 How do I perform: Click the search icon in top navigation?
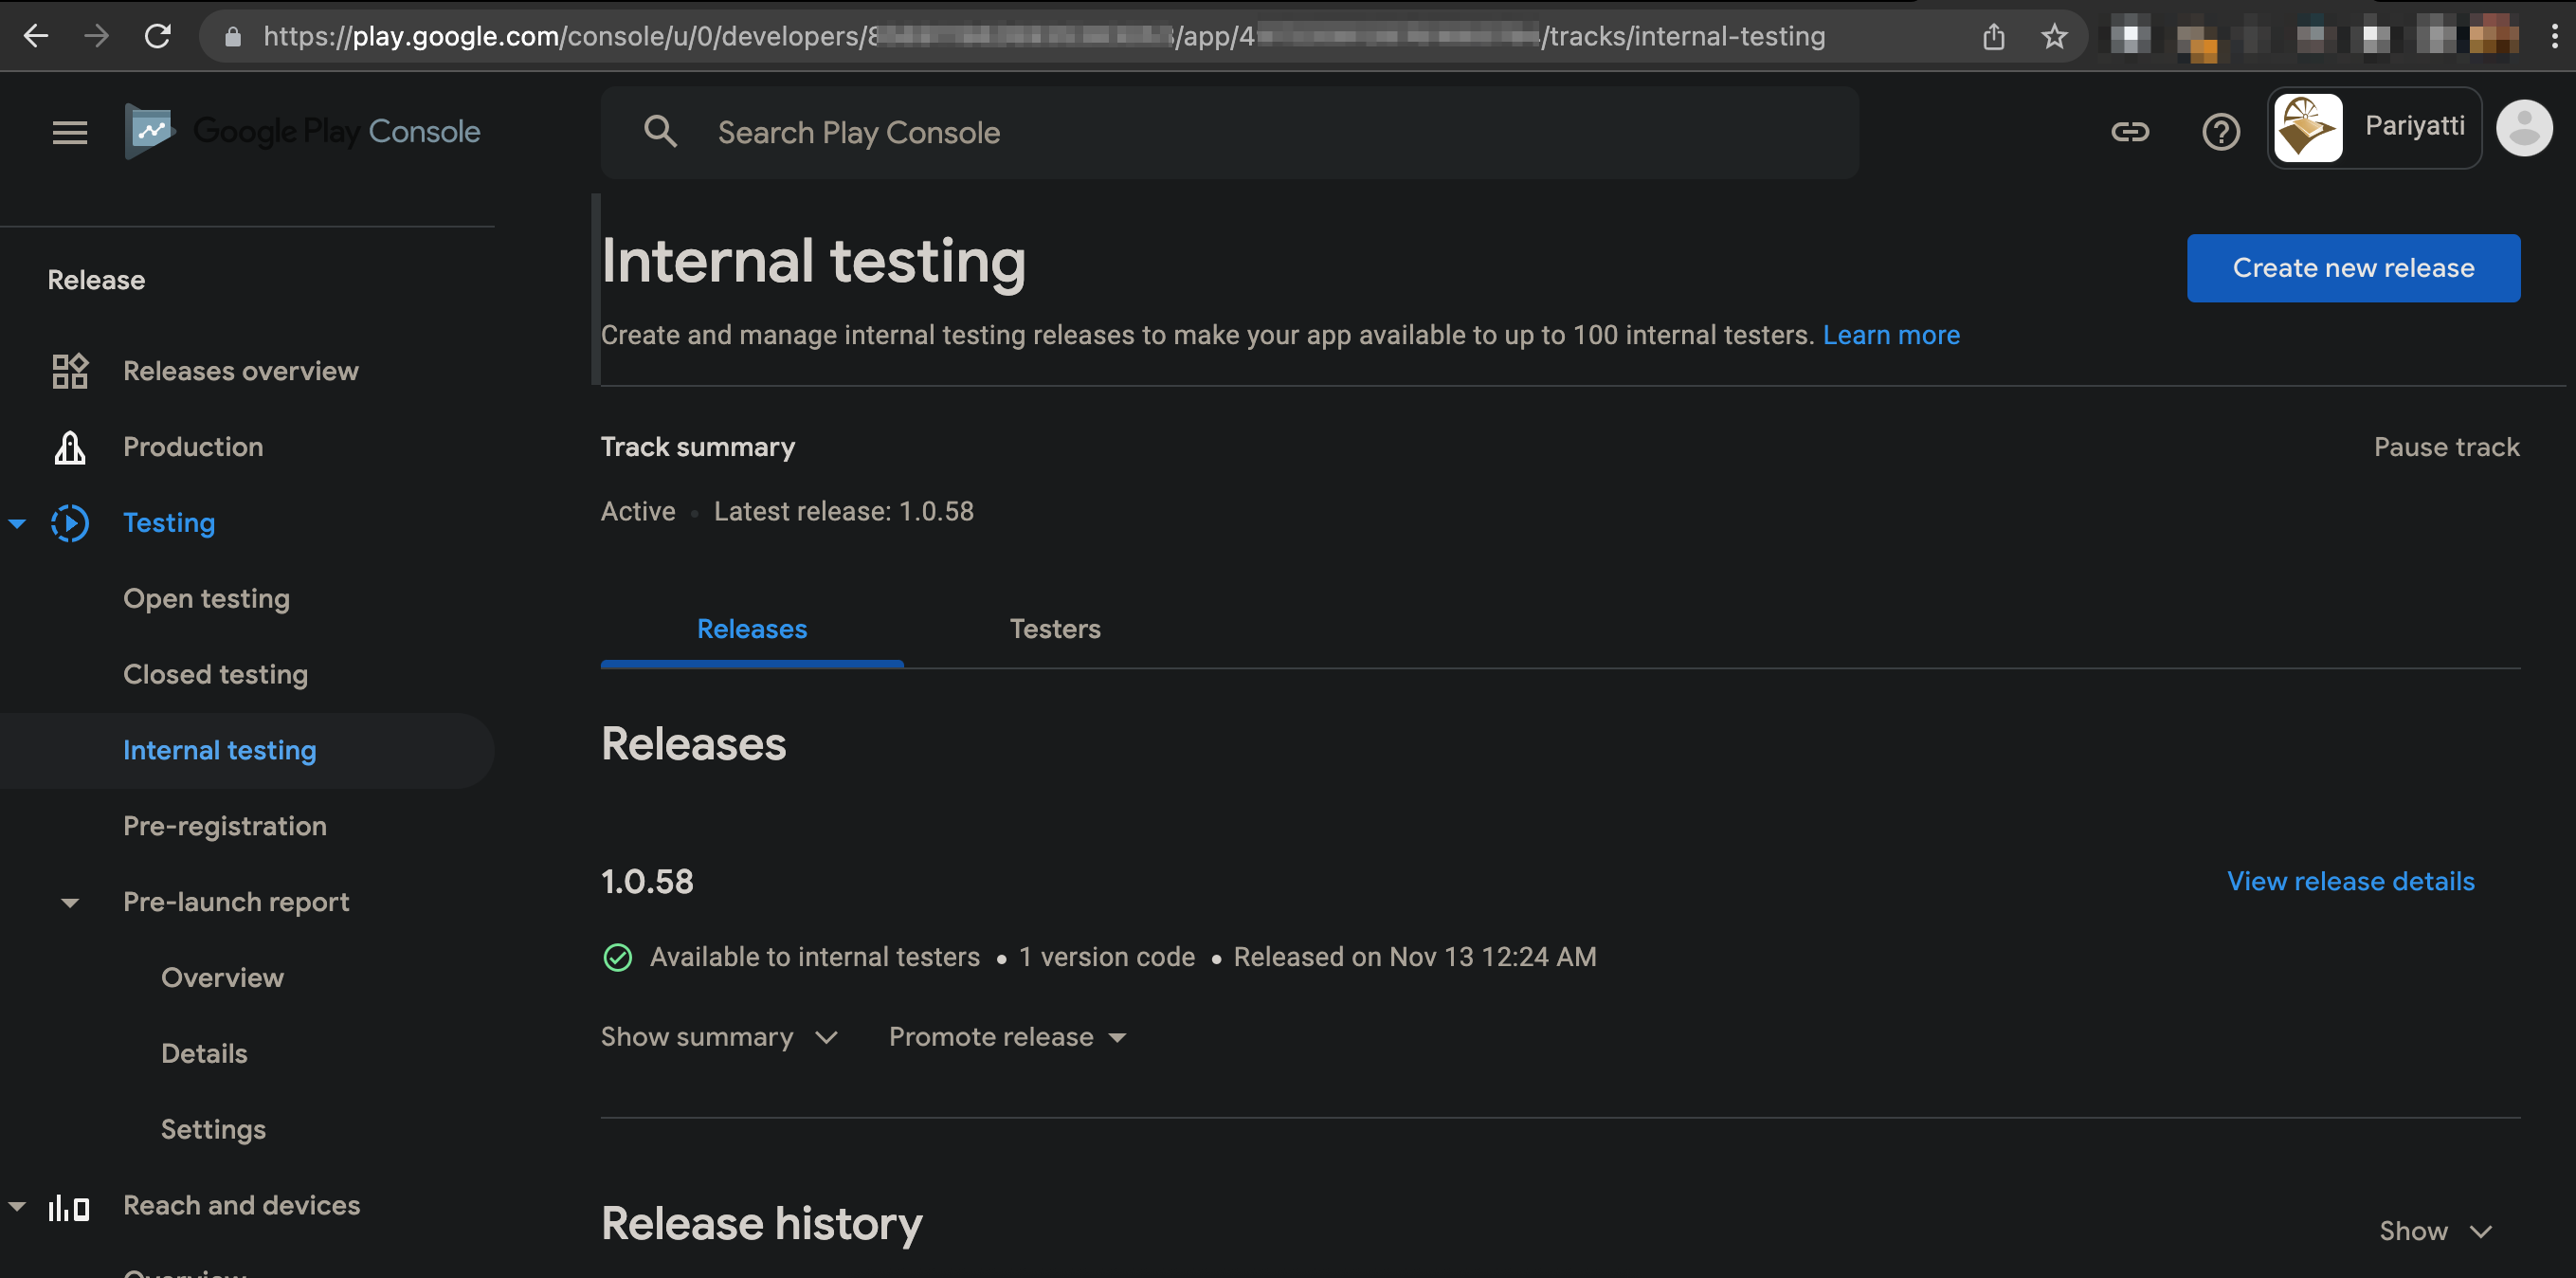(x=659, y=130)
